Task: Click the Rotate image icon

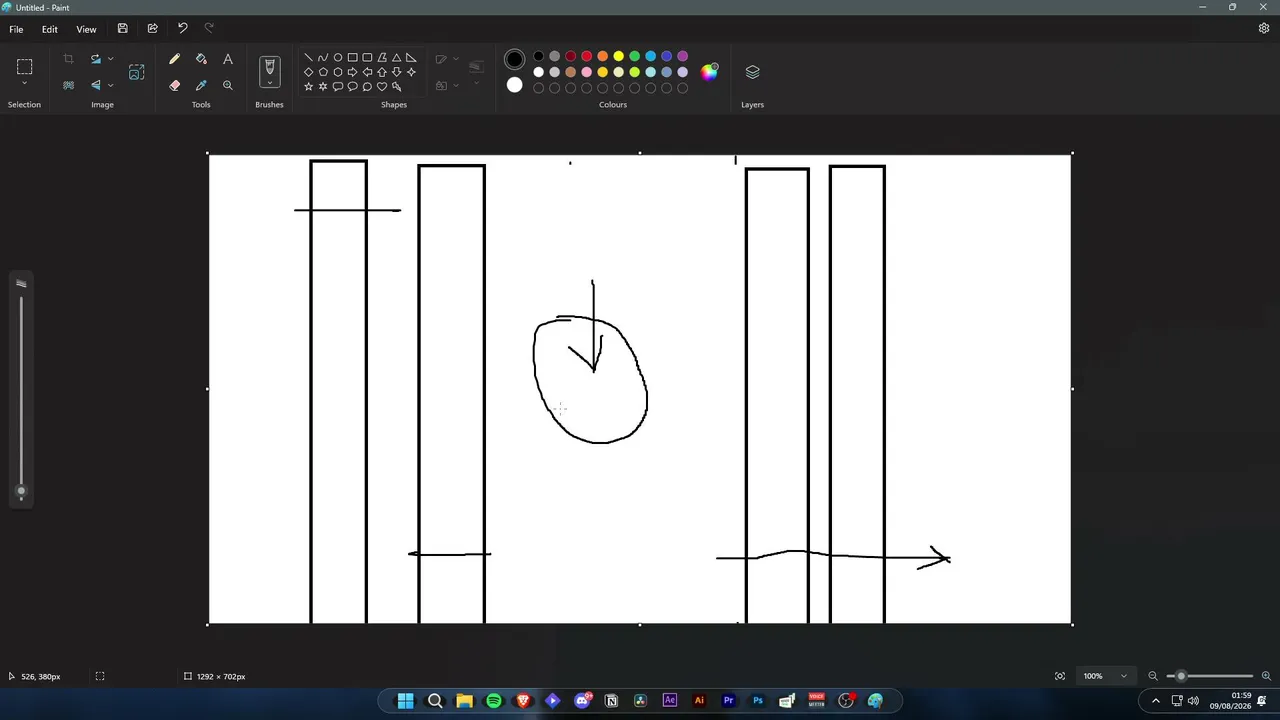Action: (96, 60)
